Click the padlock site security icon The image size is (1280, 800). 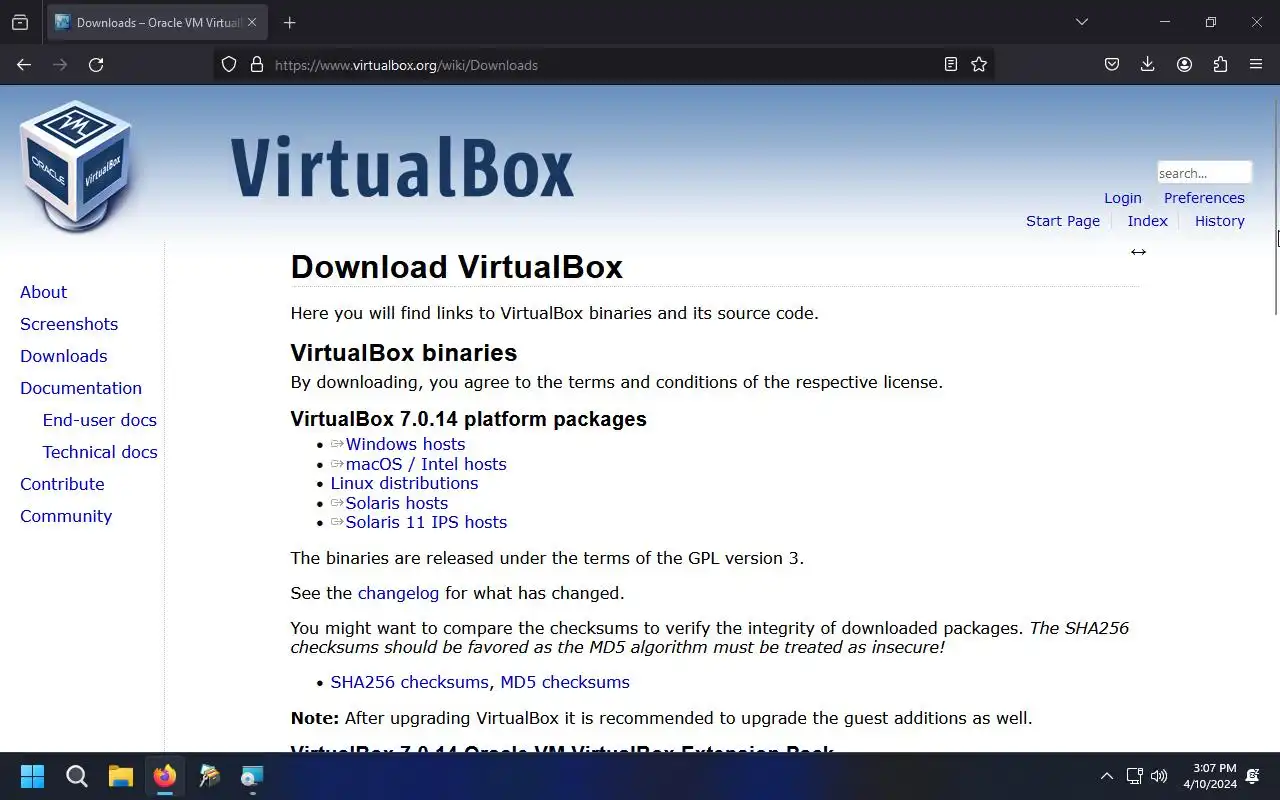(257, 64)
